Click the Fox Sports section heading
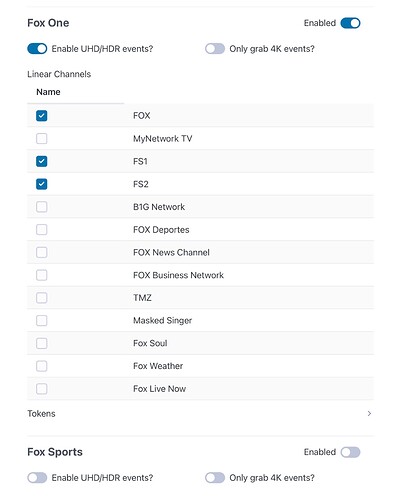Viewport: 395px width, 500px height. point(55,452)
